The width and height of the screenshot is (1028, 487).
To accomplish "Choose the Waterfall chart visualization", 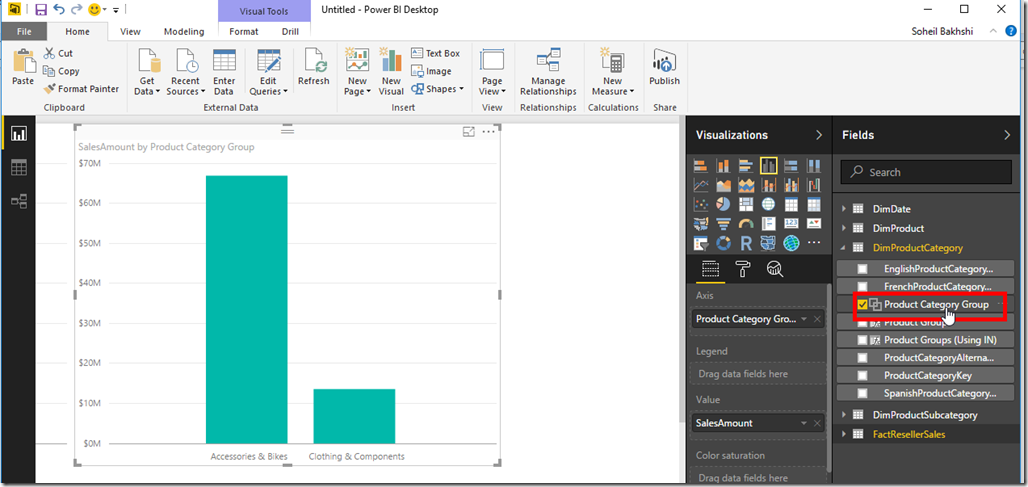I will tap(814, 185).
